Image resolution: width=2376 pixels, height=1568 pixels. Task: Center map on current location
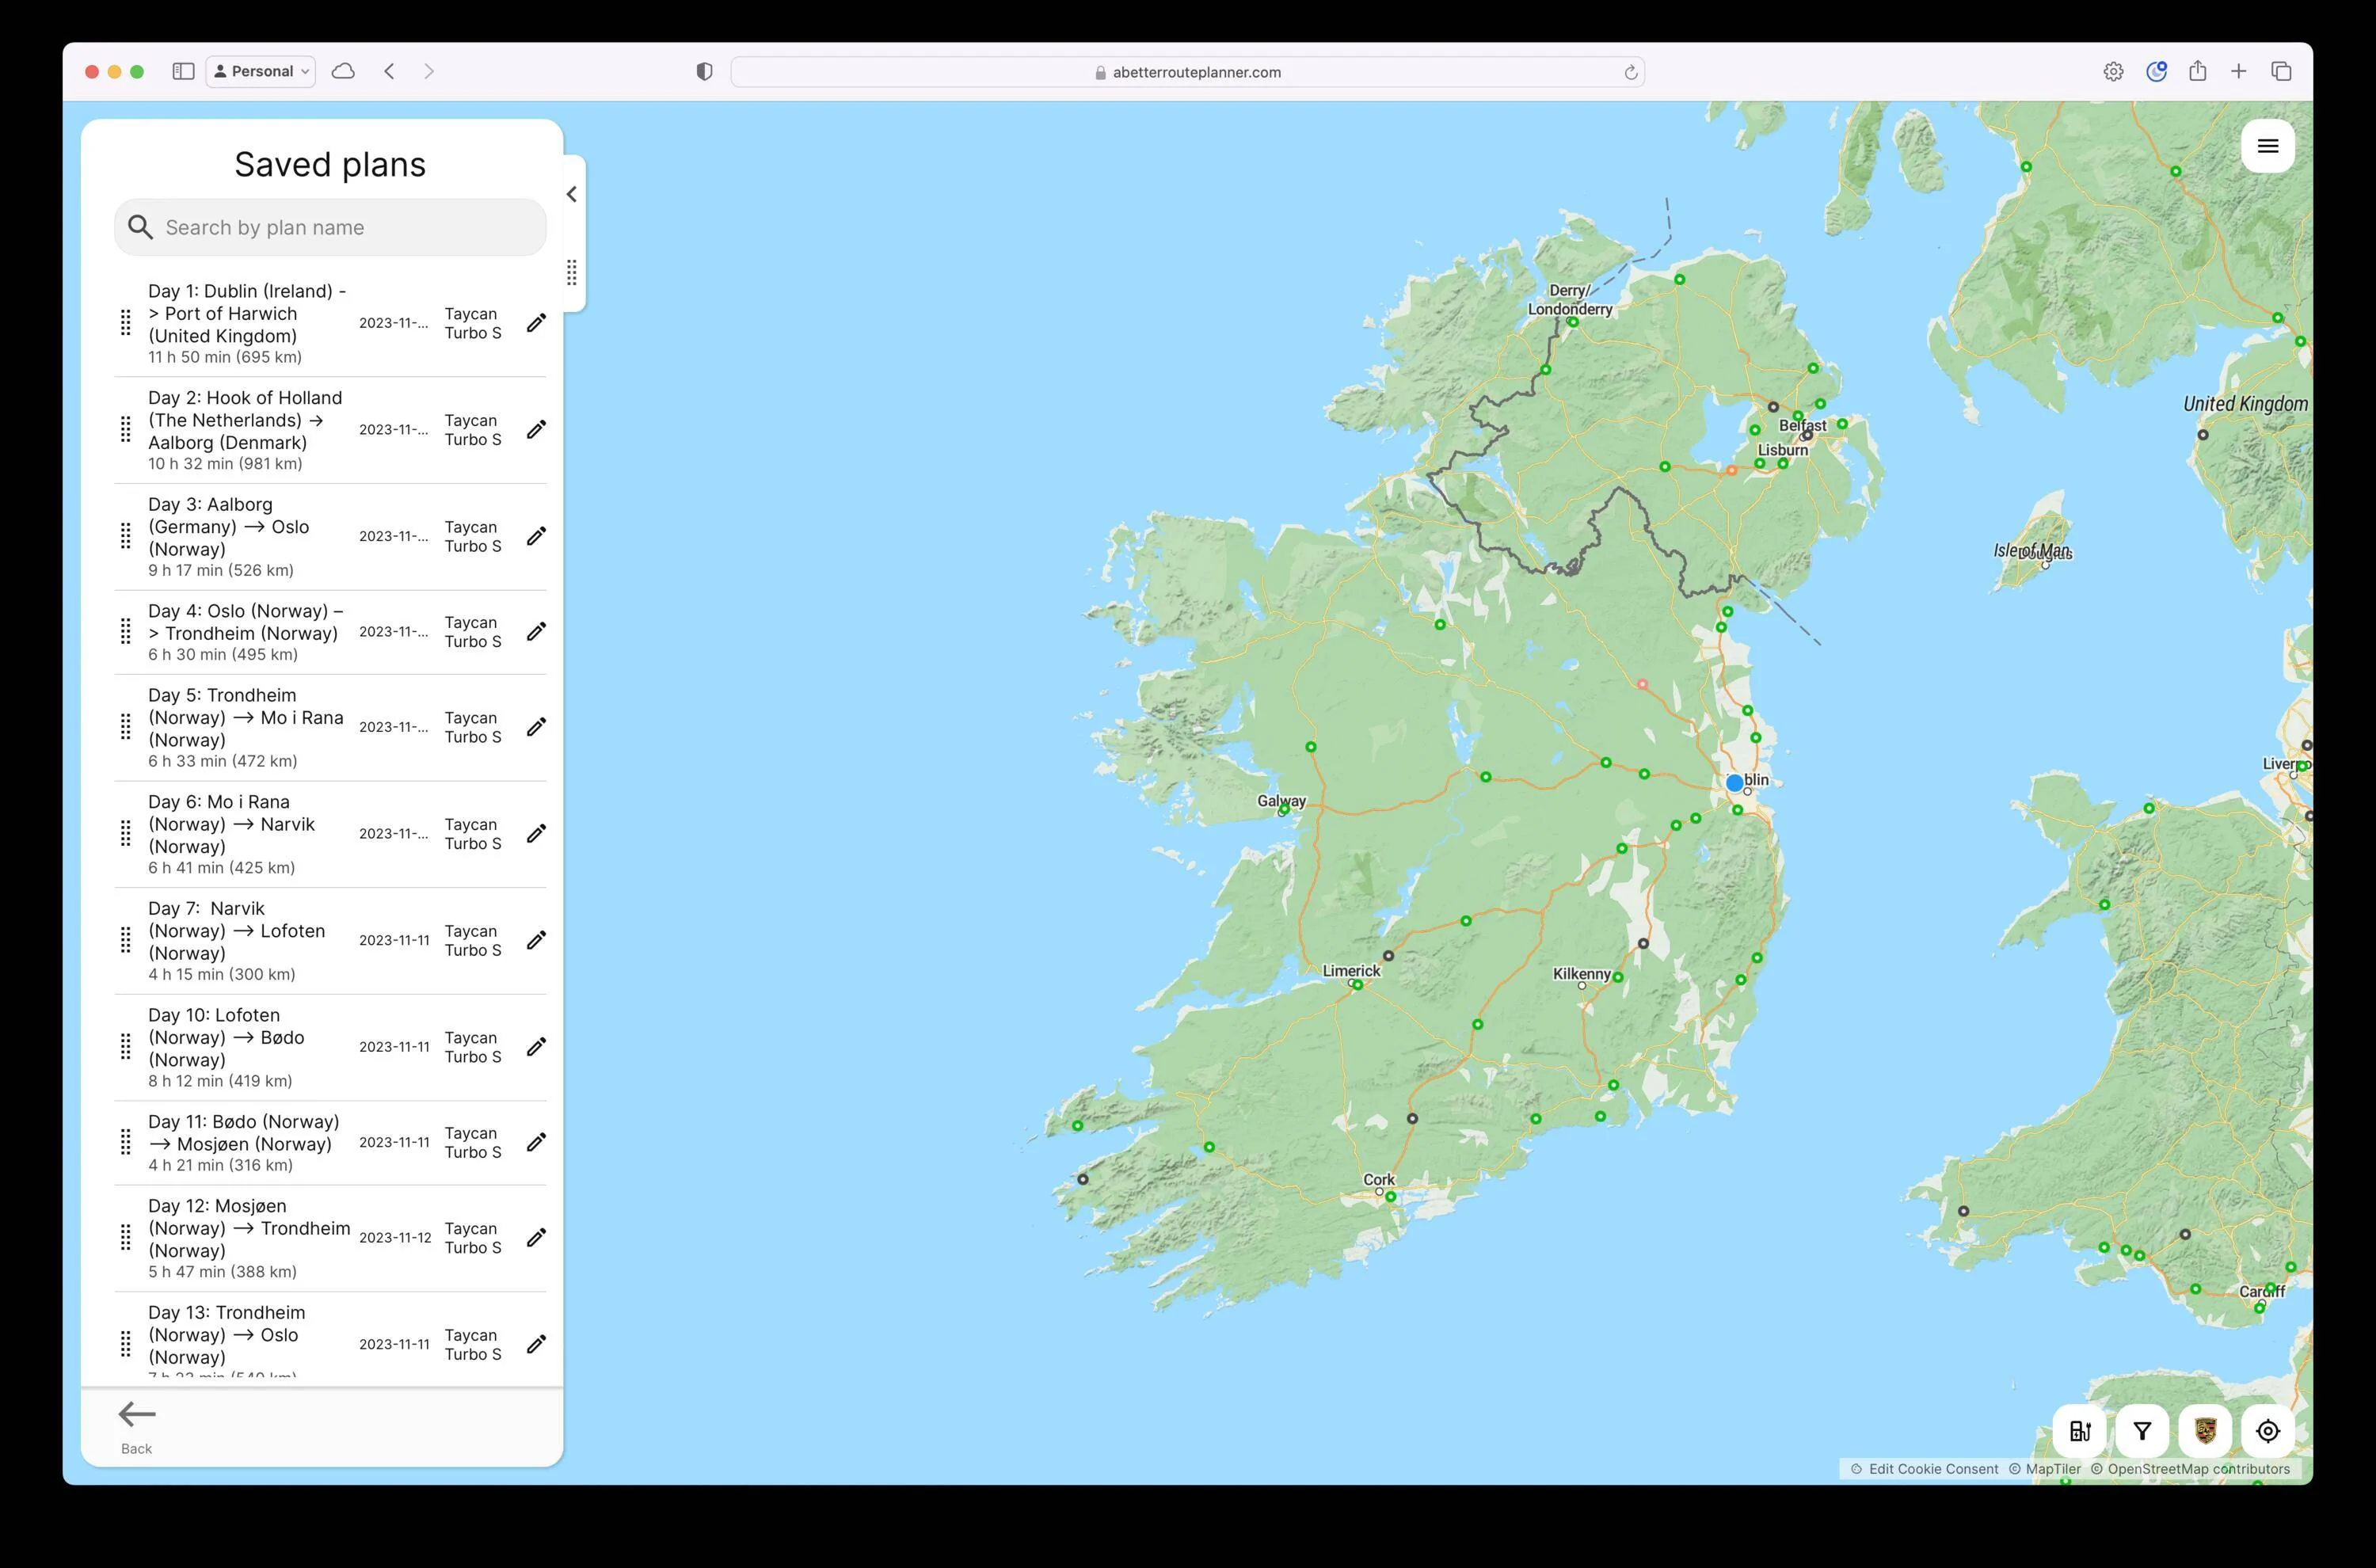pos(2267,1431)
